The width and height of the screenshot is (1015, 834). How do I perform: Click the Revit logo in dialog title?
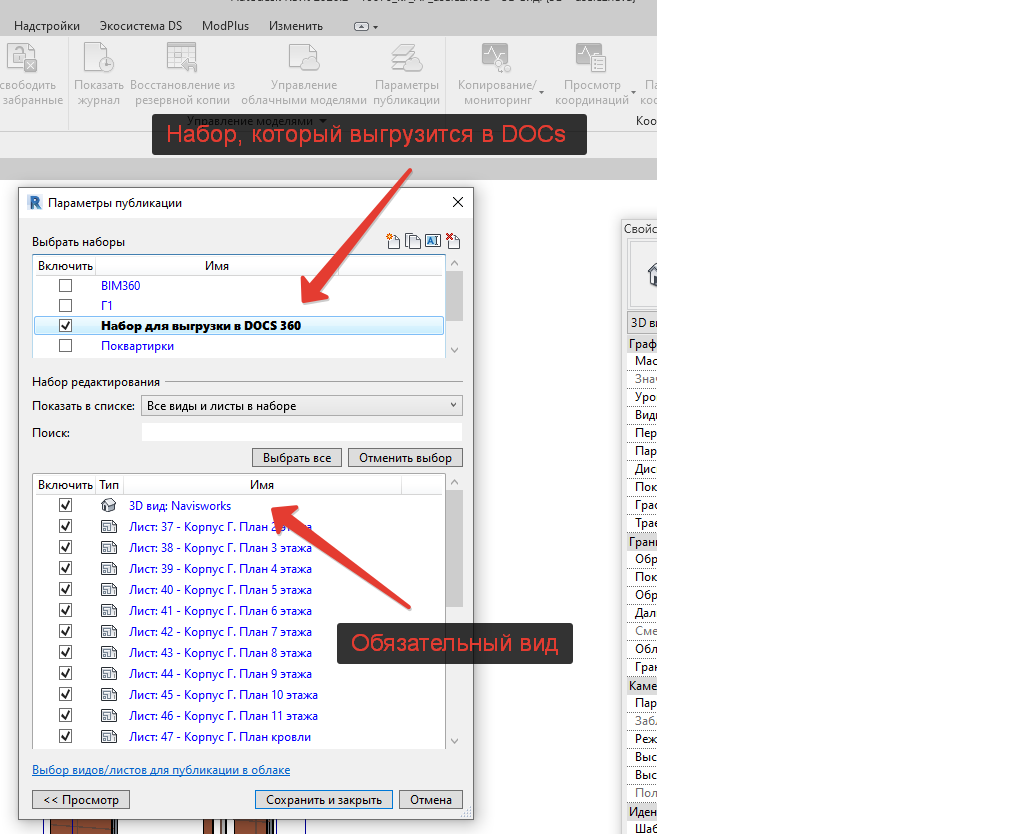point(35,203)
